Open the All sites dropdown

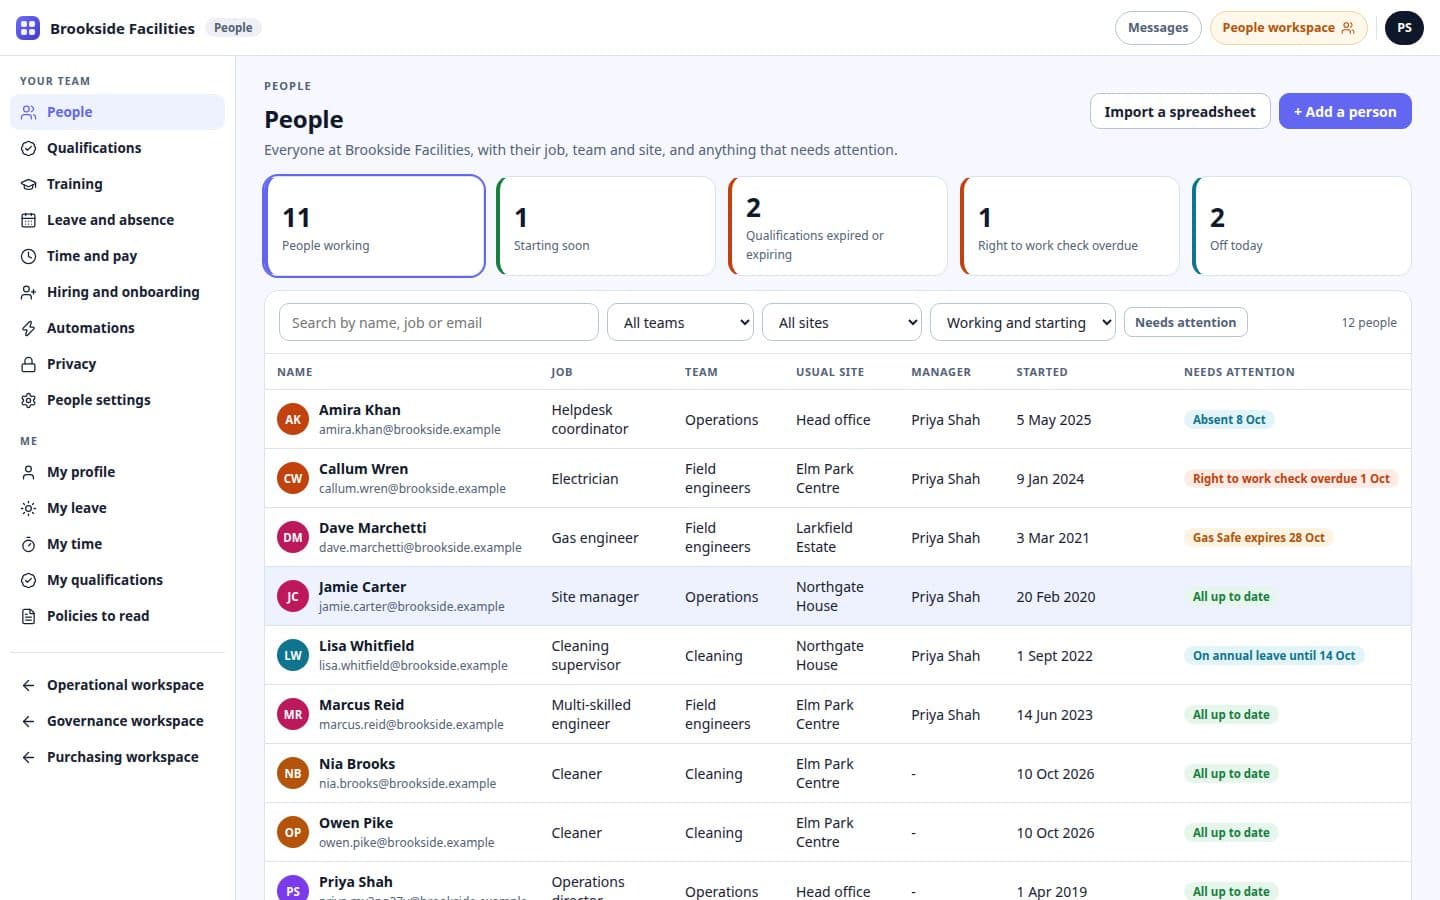point(842,322)
